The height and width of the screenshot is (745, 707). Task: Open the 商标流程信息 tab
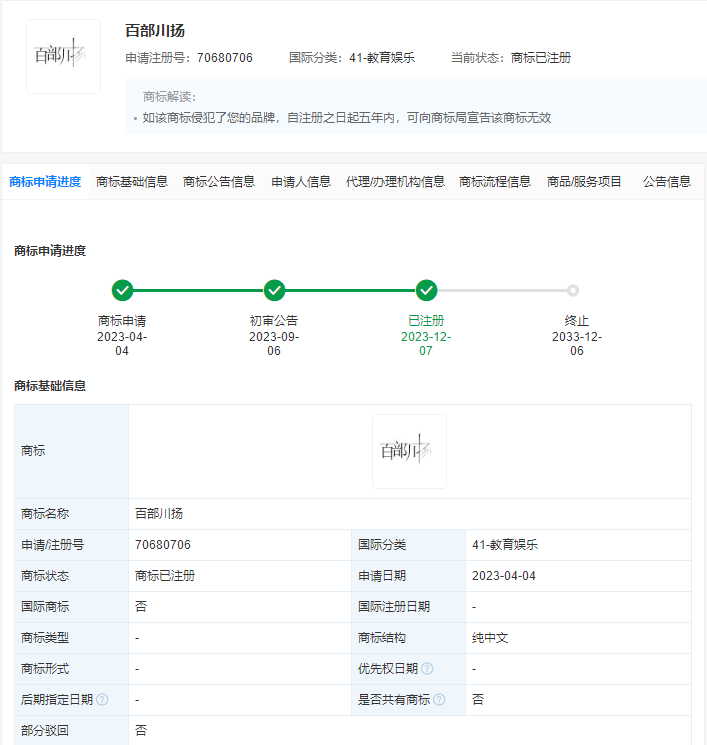point(495,181)
